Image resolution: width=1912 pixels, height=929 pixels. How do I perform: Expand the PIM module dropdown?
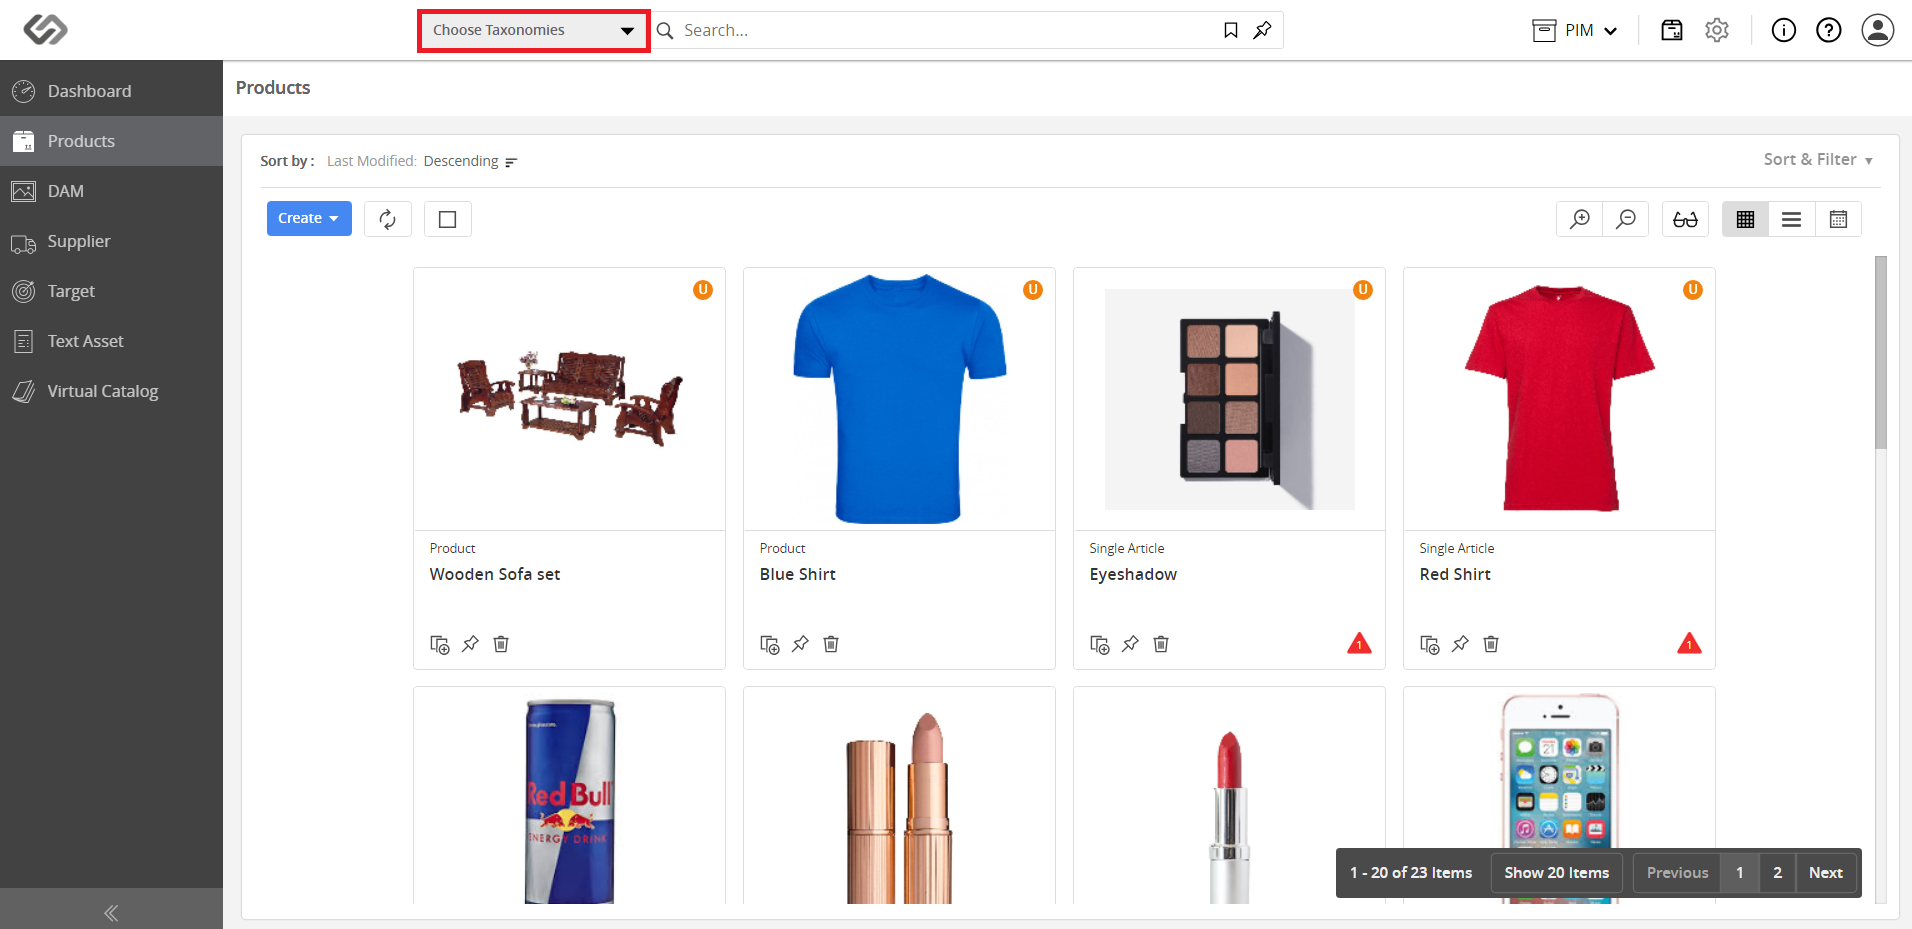[1575, 30]
